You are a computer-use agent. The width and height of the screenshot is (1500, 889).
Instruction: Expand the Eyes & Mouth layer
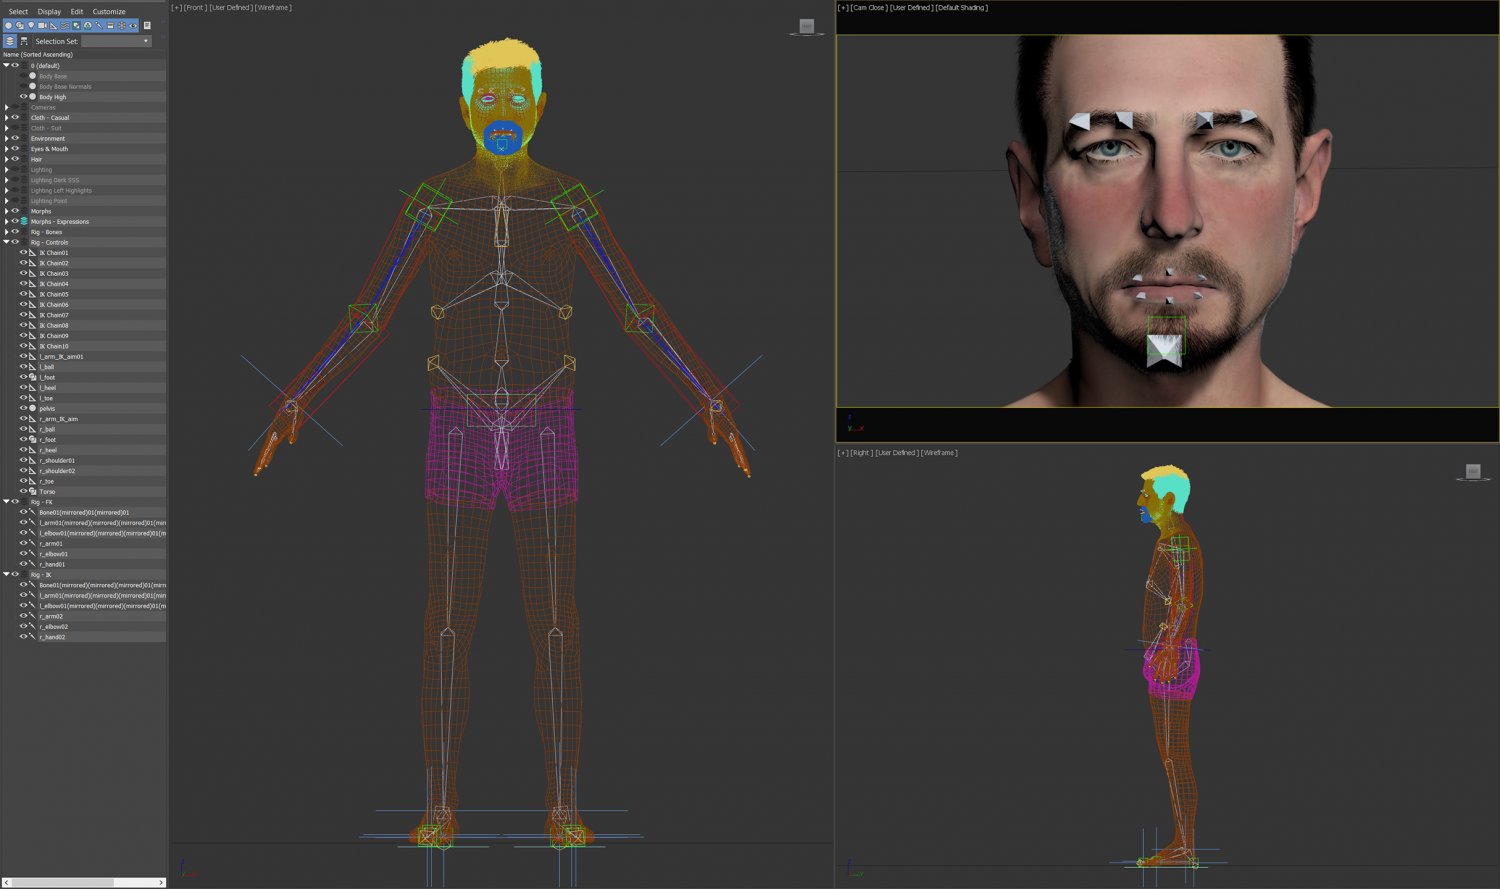pyautogui.click(x=6, y=149)
